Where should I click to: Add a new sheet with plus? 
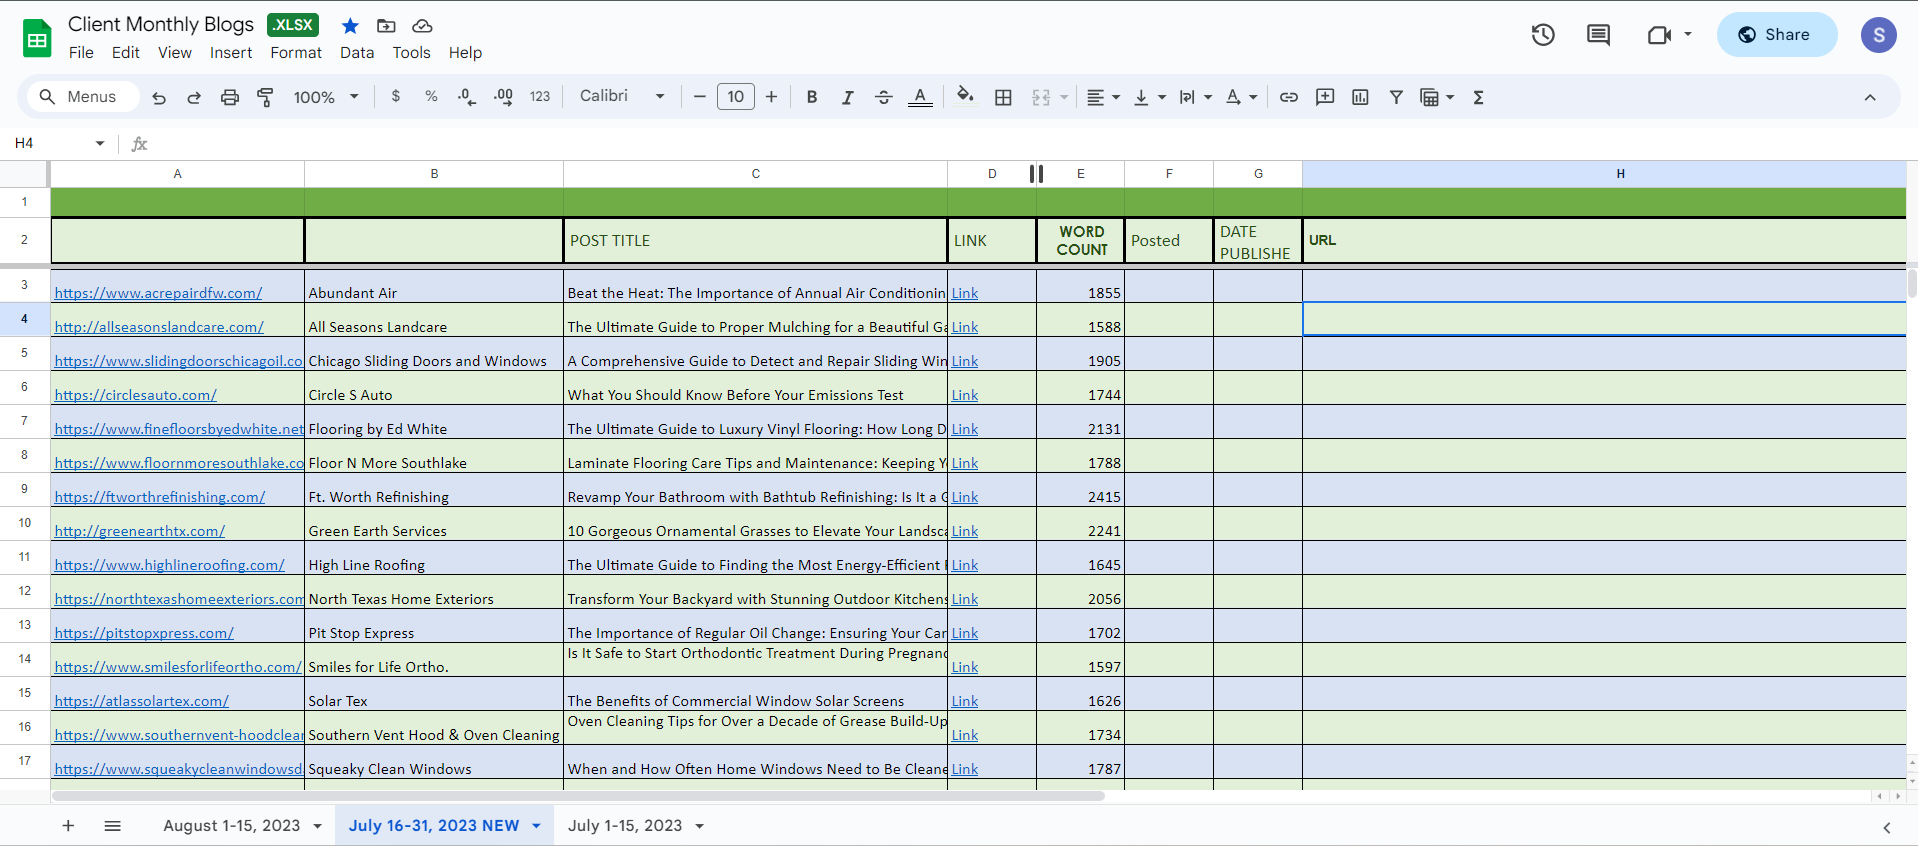click(68, 826)
